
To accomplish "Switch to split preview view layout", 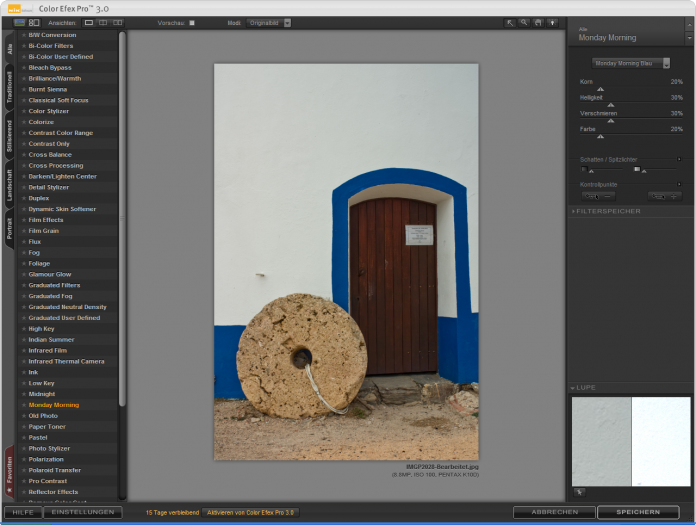I will pyautogui.click(x=103, y=22).
